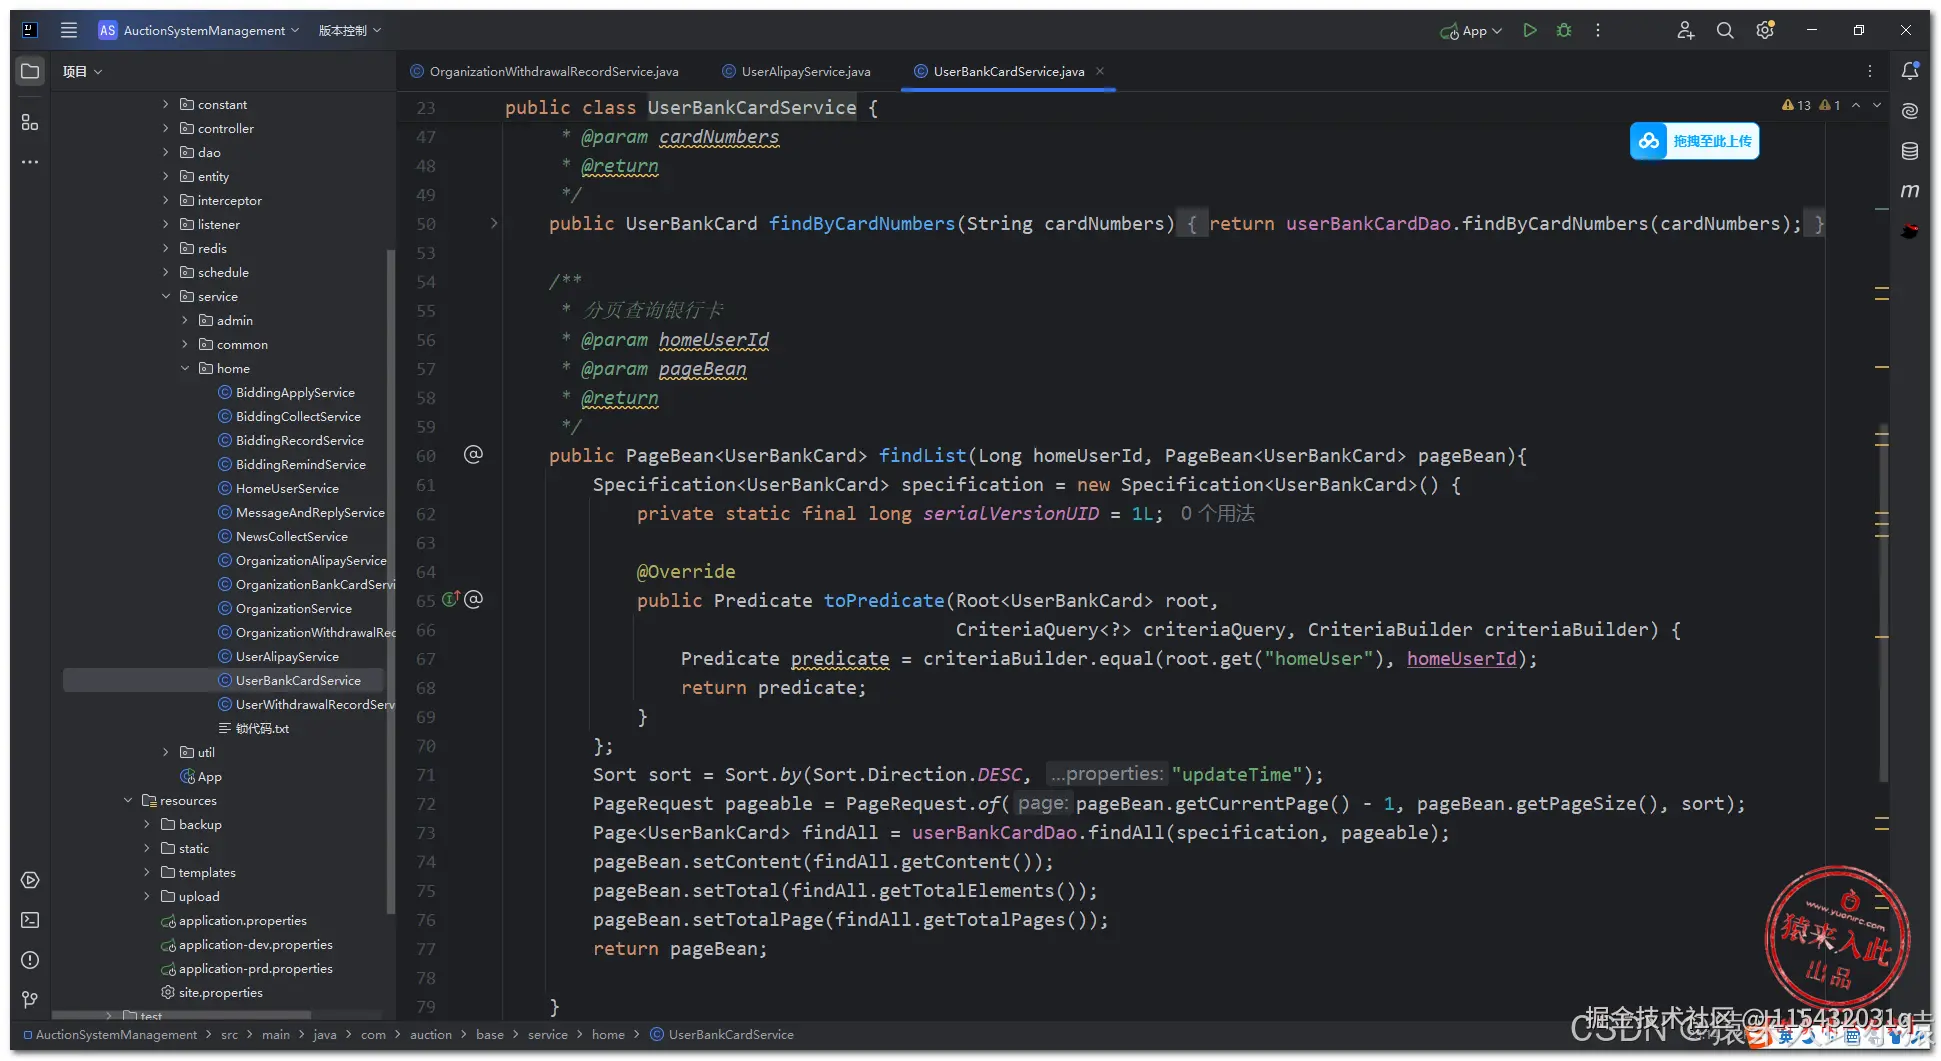Viewport: 1941px width, 1061px height.
Task: Close the UserBankCardService.java tab
Action: (x=1100, y=71)
